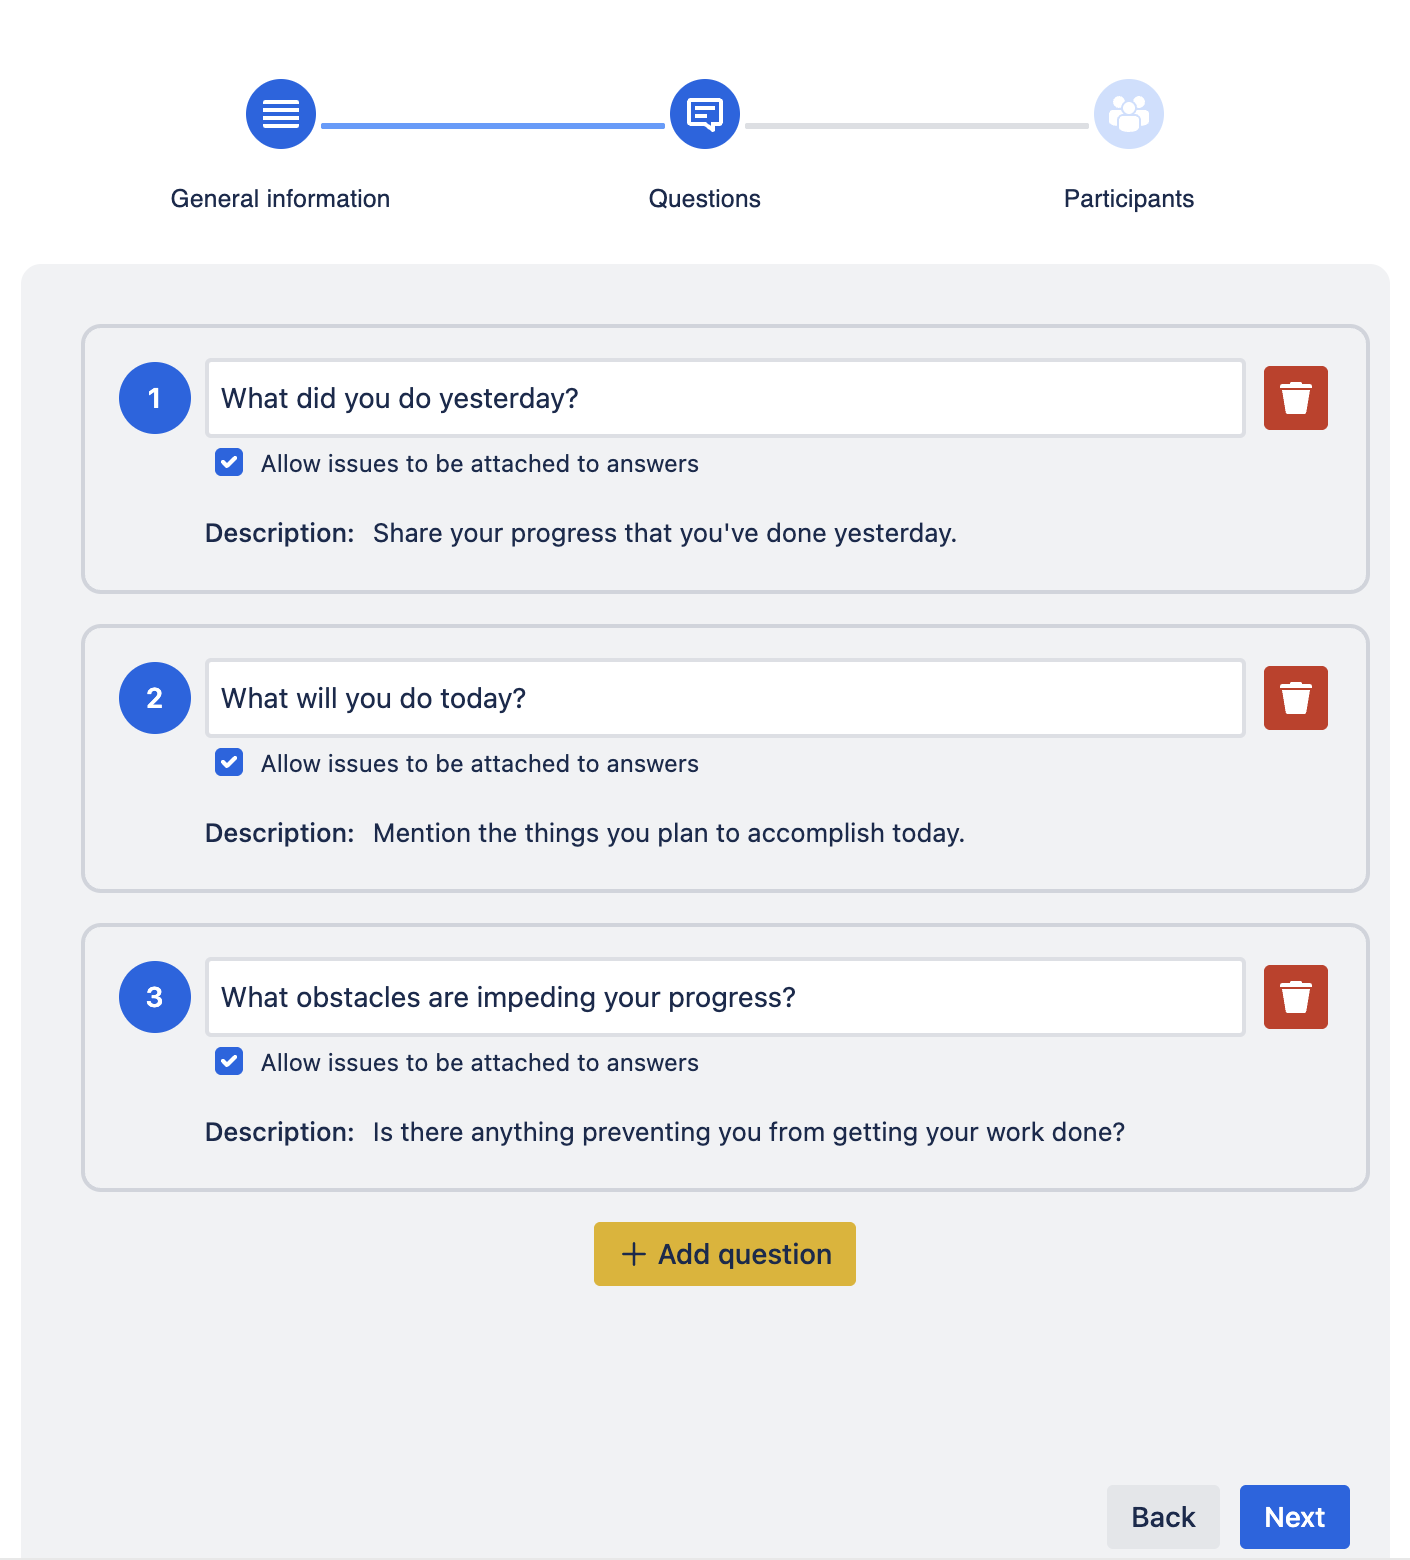
Task: Delete the 'What will you do today?' question
Action: coord(1295,698)
